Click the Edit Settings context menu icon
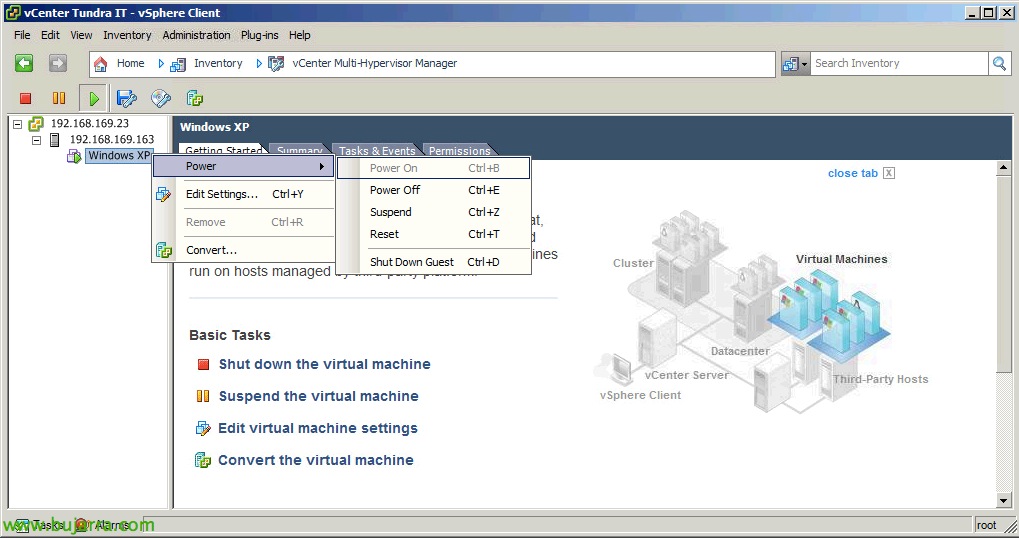Viewport: 1019px width, 538px height. tap(163, 194)
